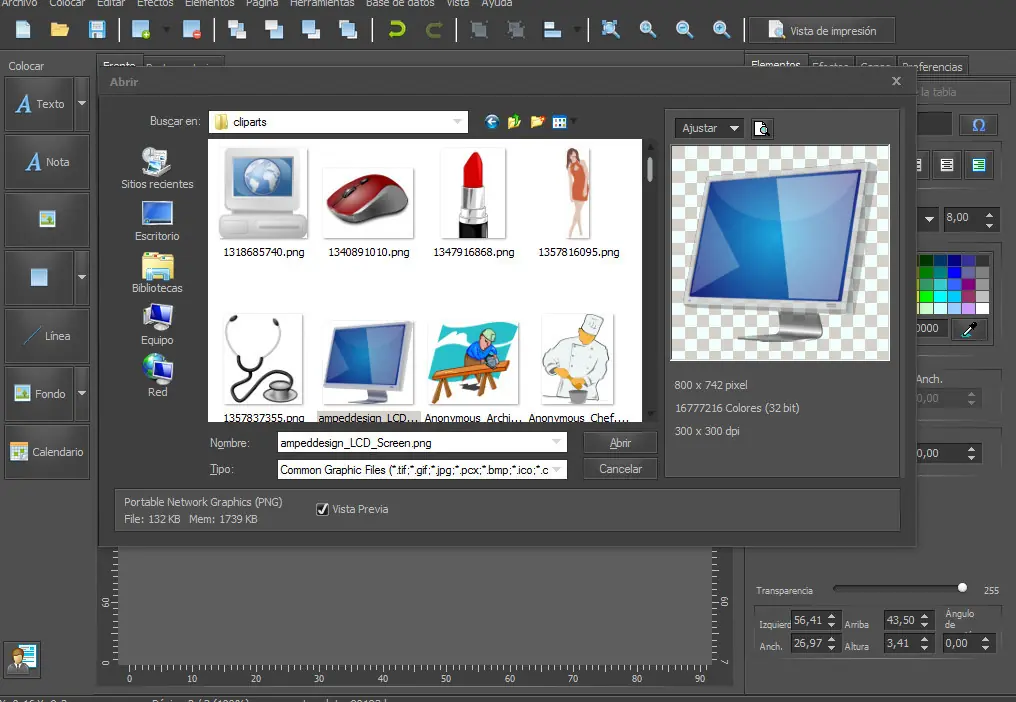This screenshot has height=702, width=1016.
Task: Click the Red network location
Action: (x=157, y=376)
